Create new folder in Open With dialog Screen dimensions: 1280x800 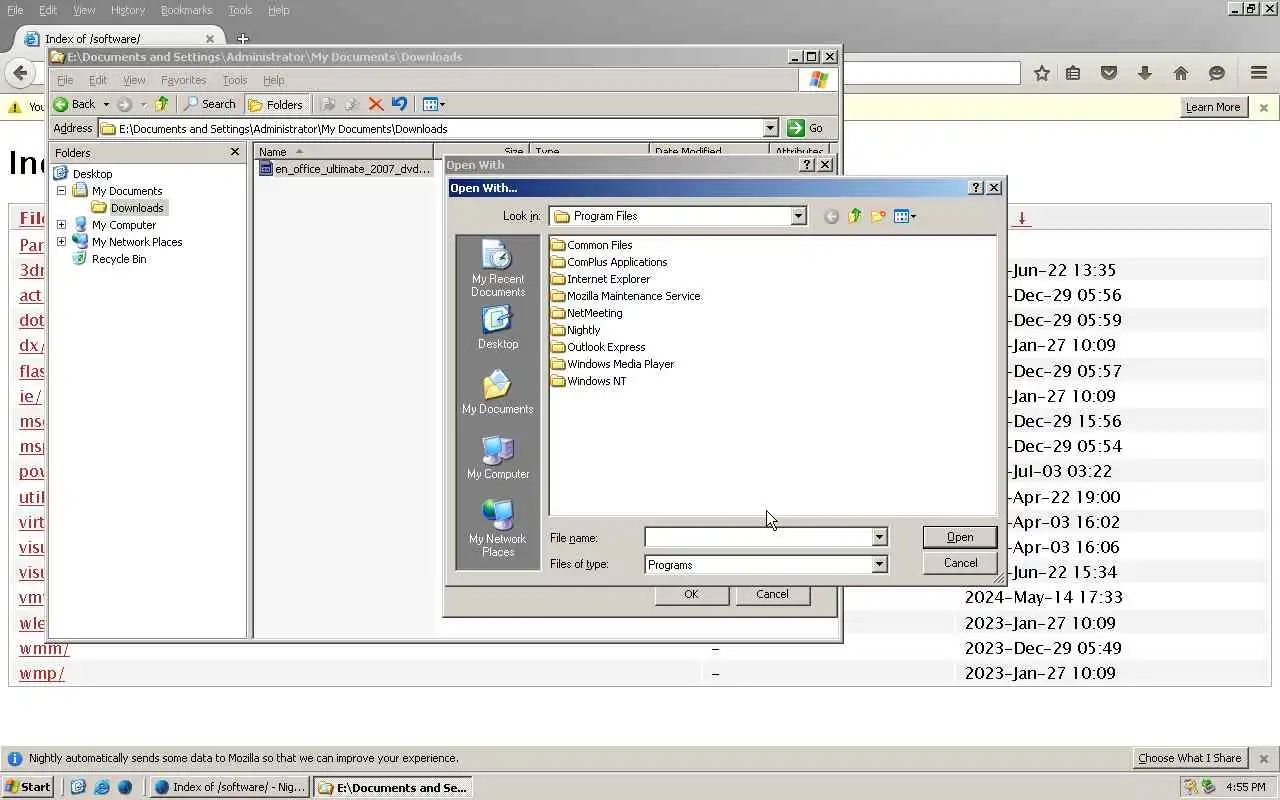878,216
